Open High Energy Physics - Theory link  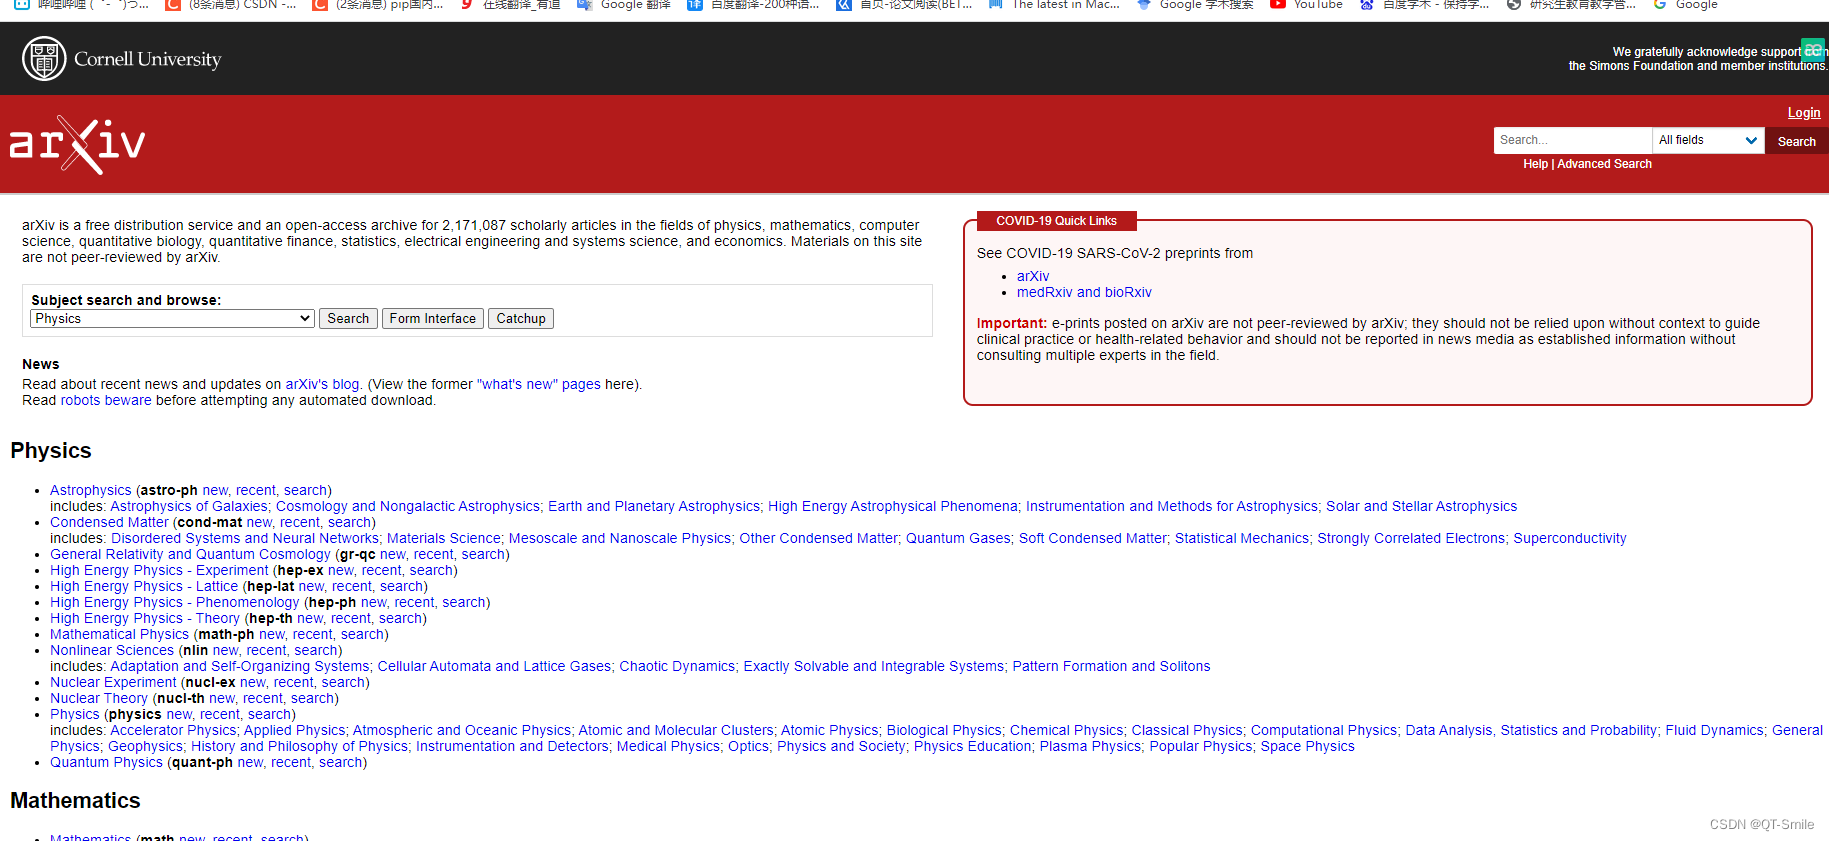[x=145, y=618]
